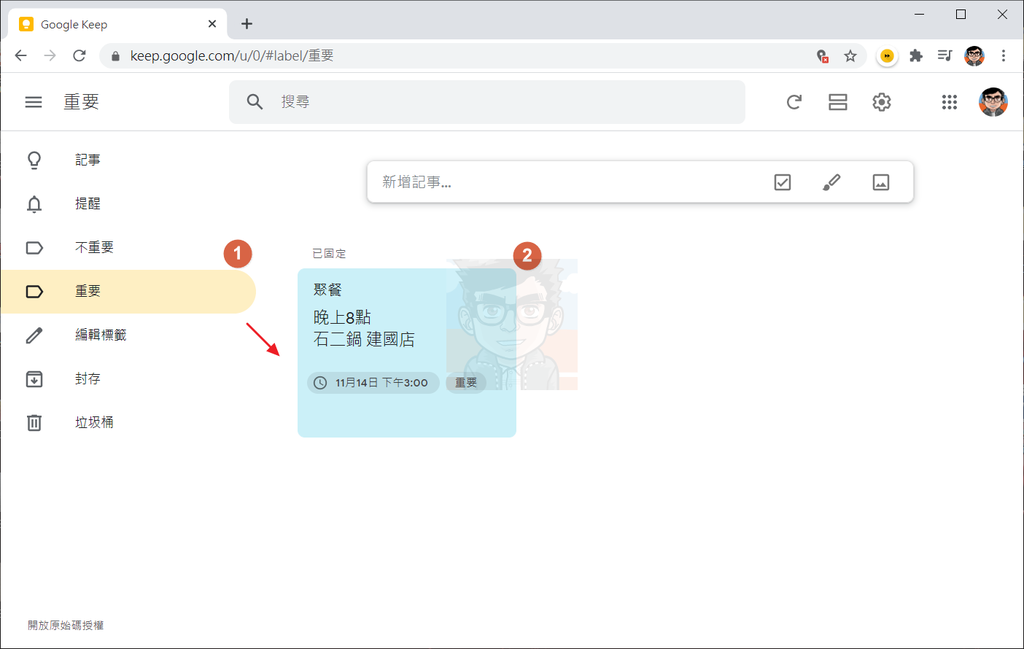Click the archive box icon
Screen dimensions: 1024x649
click(x=34, y=379)
